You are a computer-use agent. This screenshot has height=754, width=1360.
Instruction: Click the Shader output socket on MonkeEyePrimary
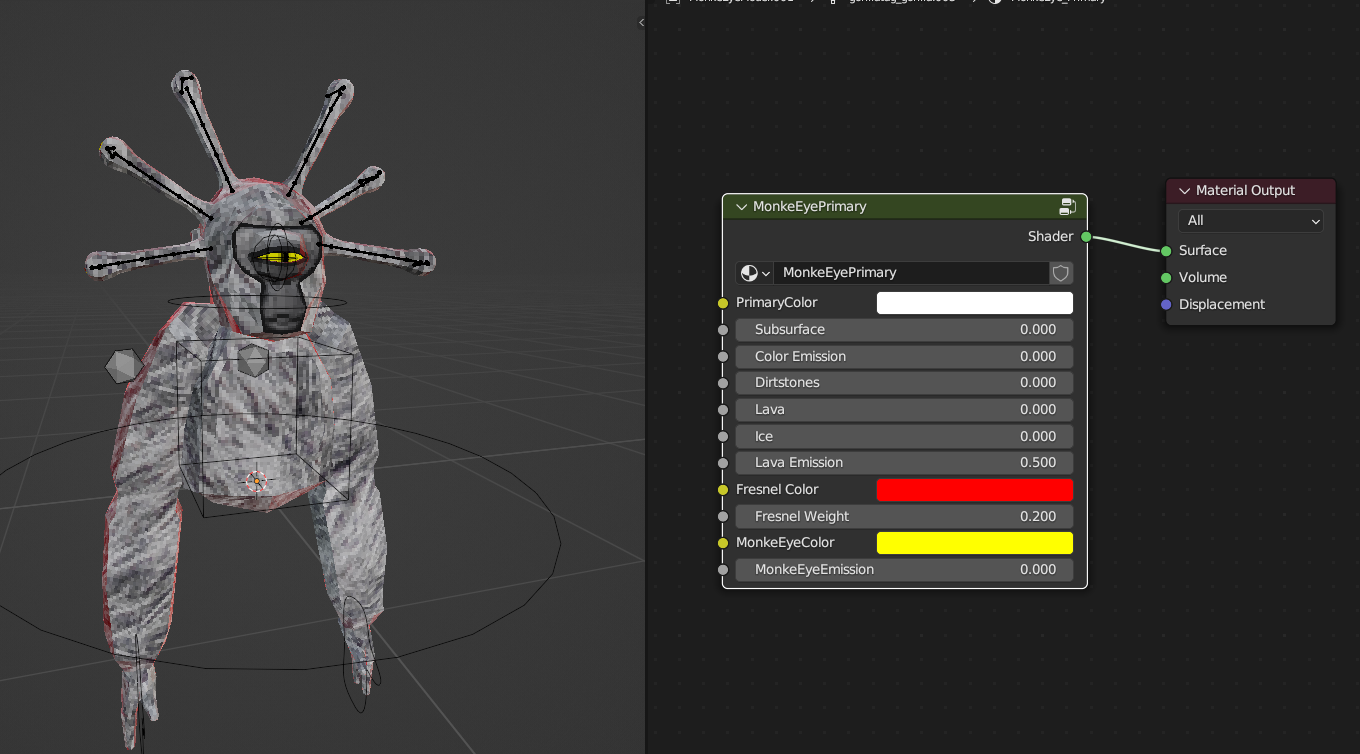pos(1085,237)
